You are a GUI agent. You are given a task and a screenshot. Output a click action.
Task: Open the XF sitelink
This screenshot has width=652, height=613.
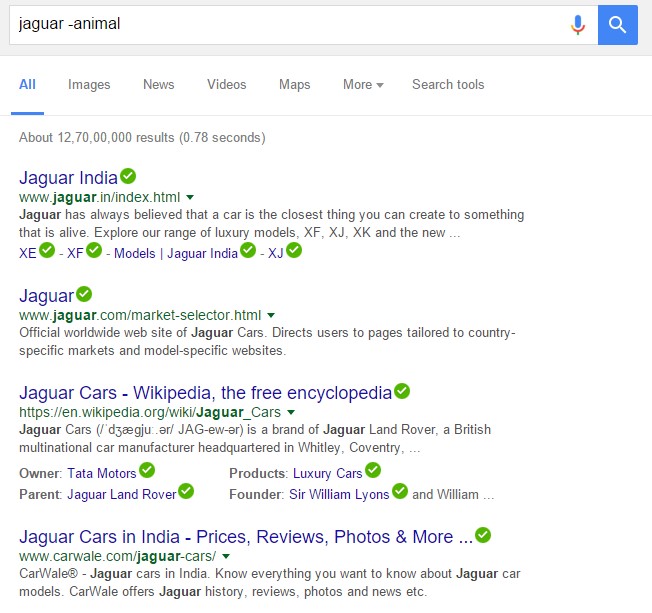pos(75,253)
